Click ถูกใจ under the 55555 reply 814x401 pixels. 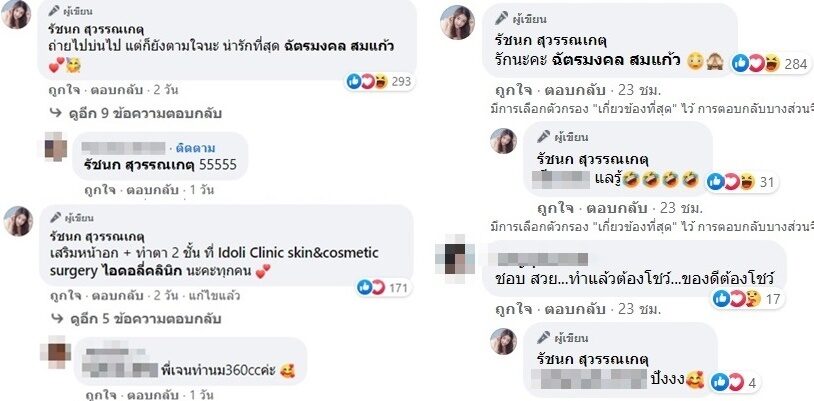(x=100, y=191)
